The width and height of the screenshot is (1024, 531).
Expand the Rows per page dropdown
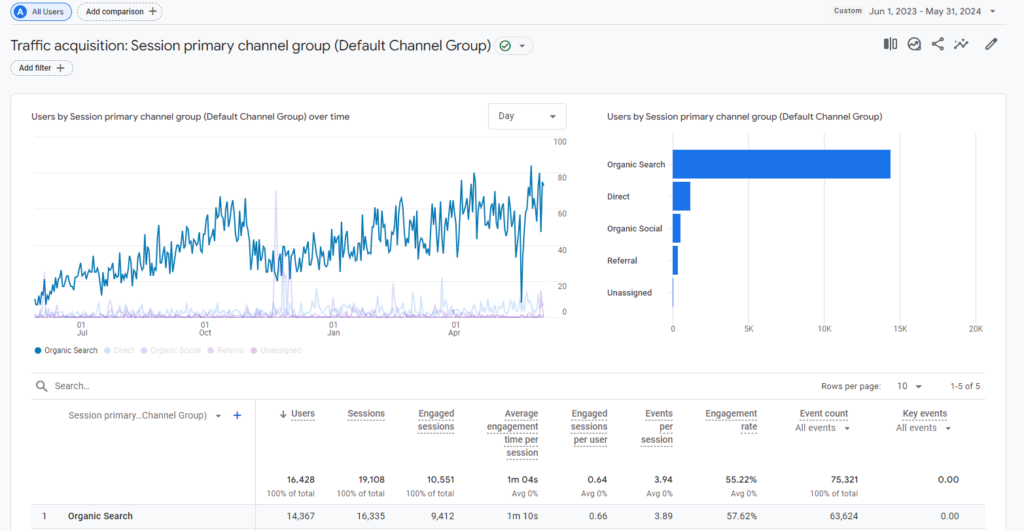coord(911,386)
